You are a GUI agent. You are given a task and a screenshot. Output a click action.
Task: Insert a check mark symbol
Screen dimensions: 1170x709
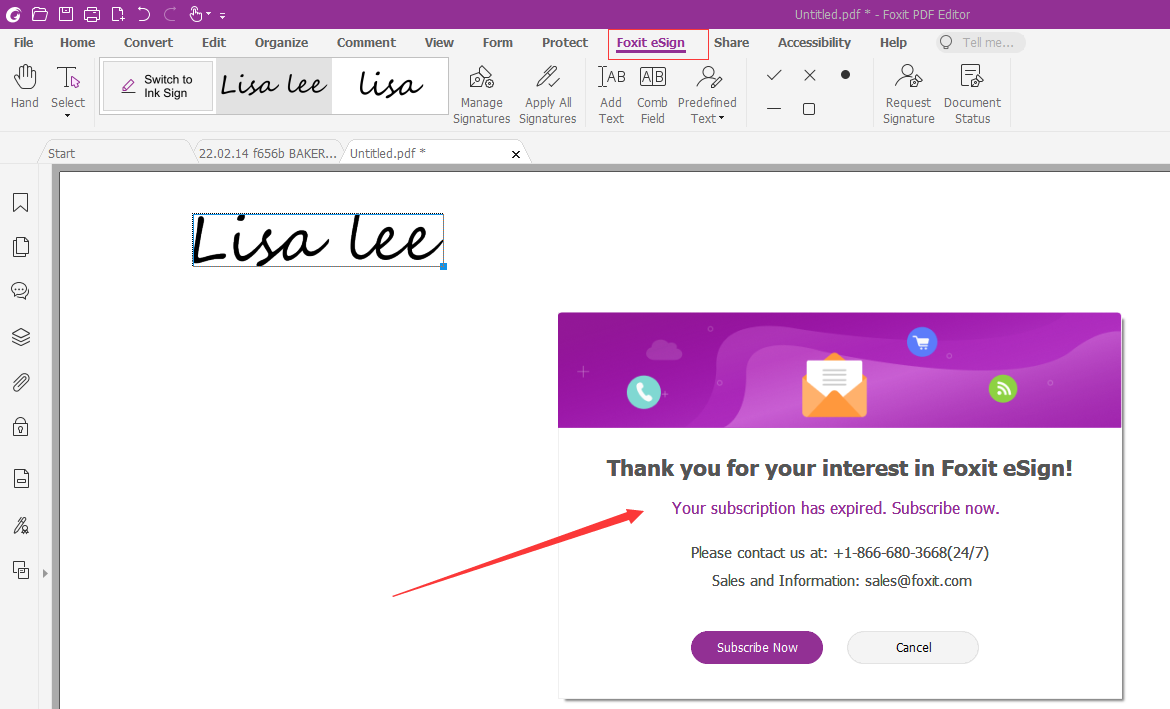pyautogui.click(x=775, y=75)
